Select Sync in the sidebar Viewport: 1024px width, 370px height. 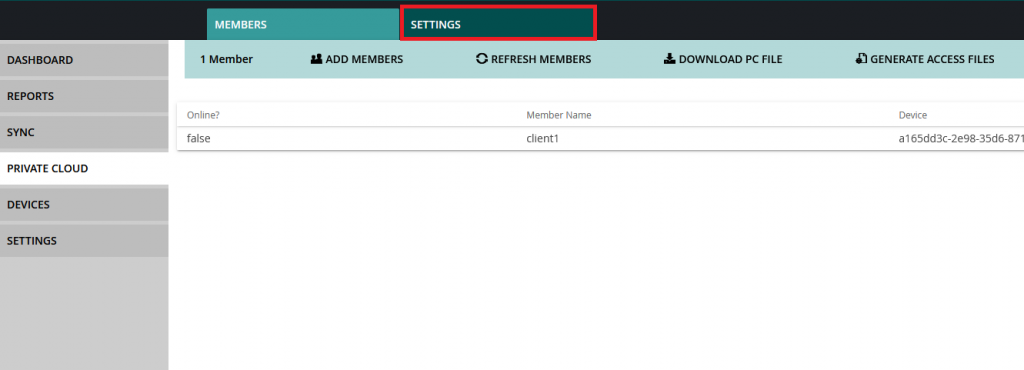click(x=84, y=132)
